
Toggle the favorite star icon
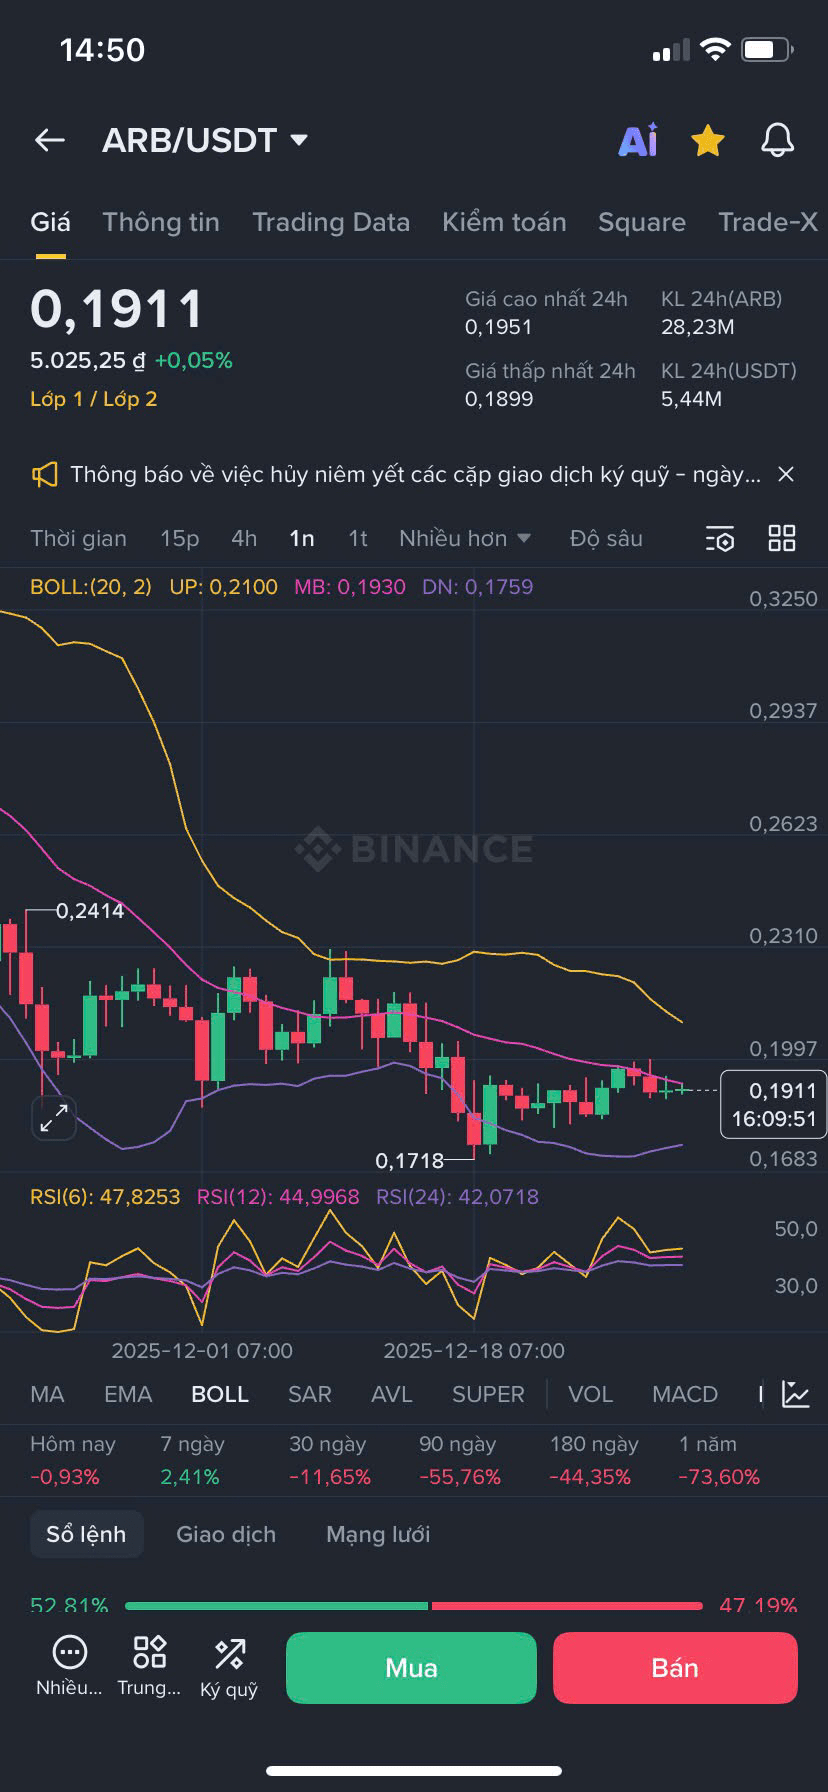(708, 141)
